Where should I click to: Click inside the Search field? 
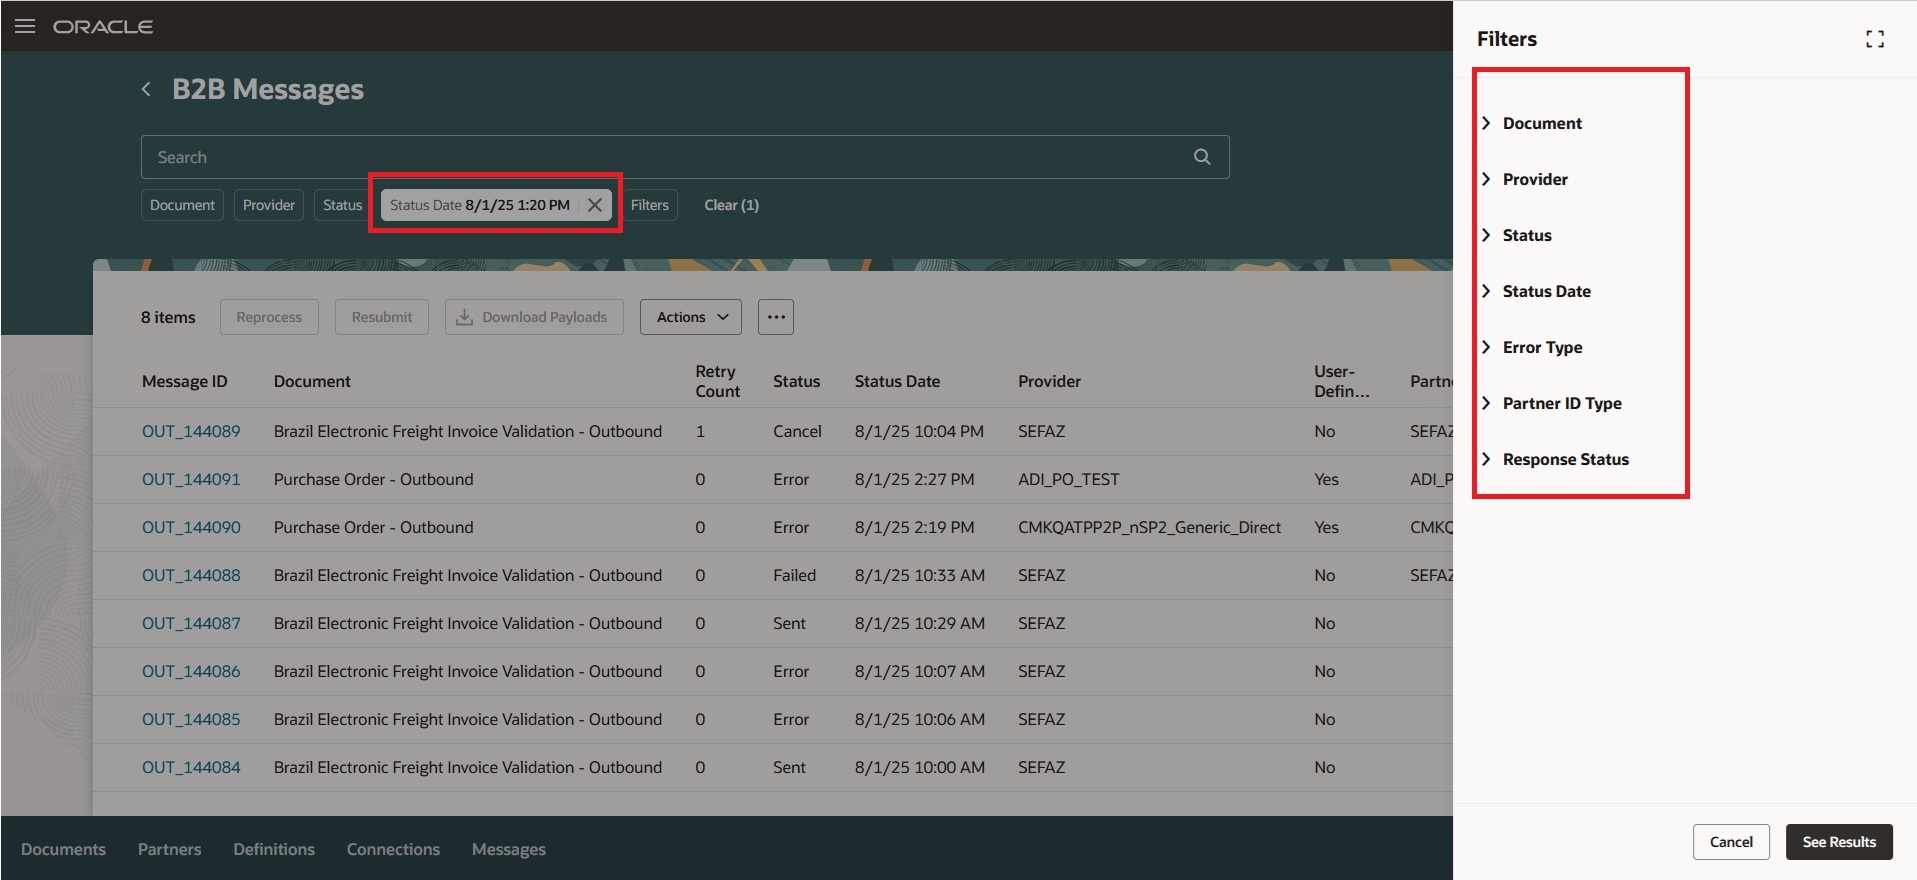tap(660, 157)
